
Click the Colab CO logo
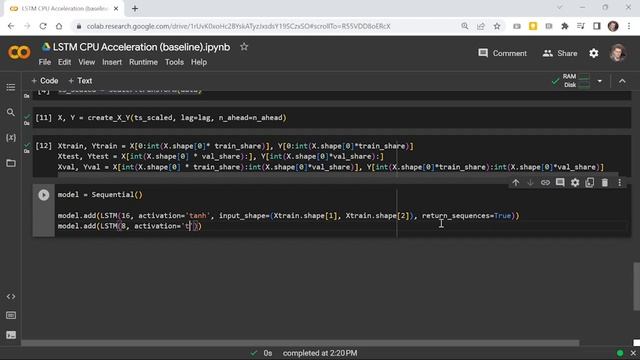coord(19,52)
